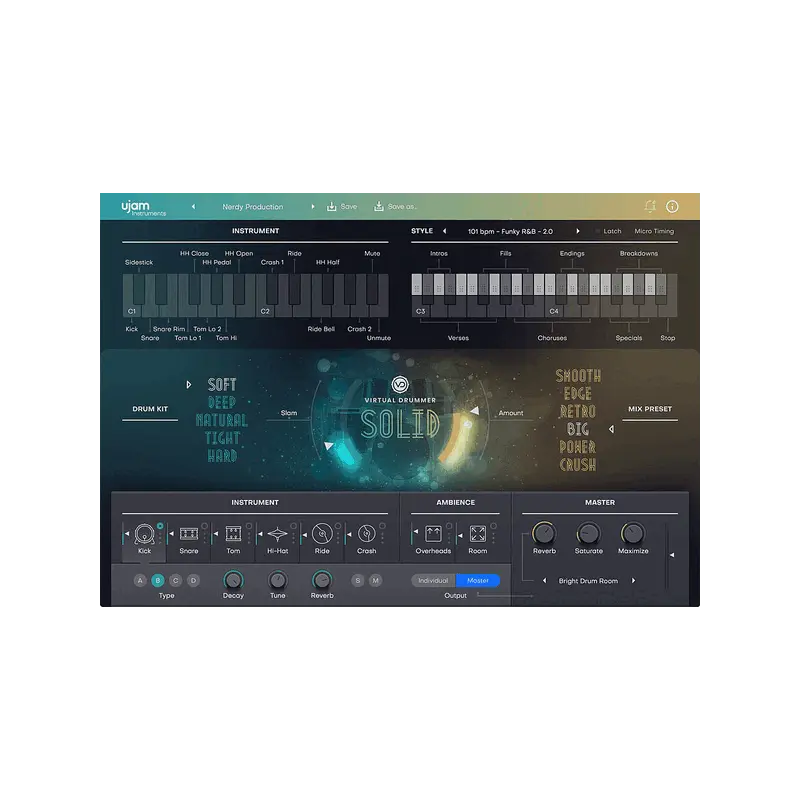Select the Hard drum kit
This screenshot has width=800, height=800.
[222, 456]
